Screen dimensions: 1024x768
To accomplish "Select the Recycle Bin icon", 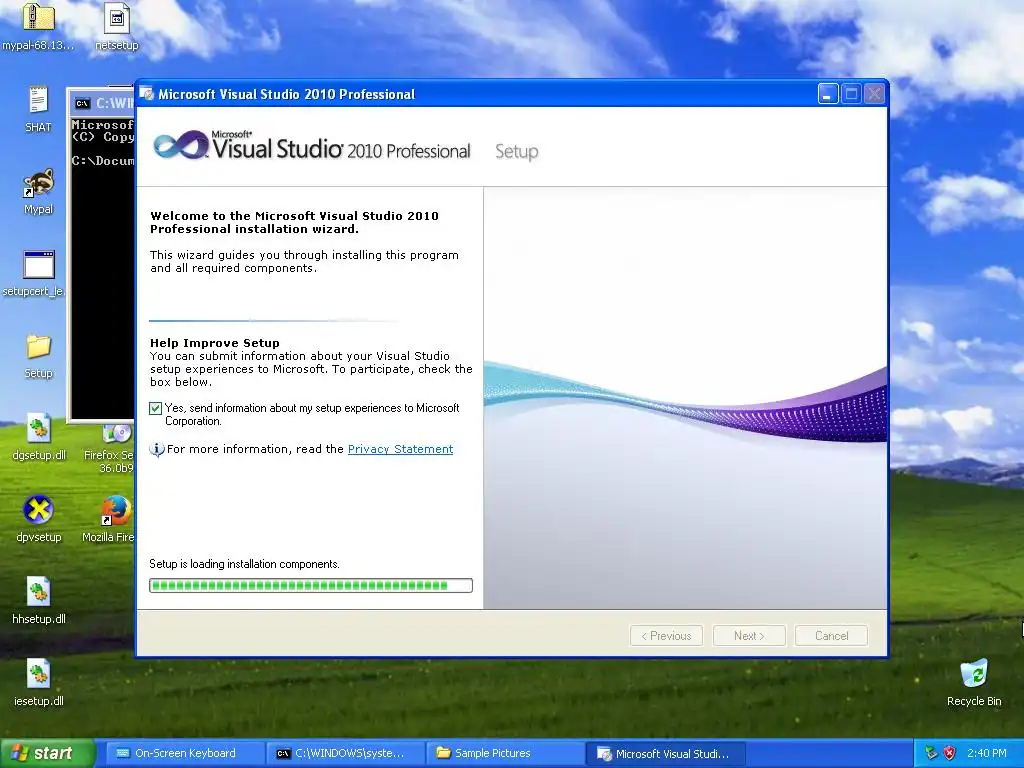I will 974,674.
